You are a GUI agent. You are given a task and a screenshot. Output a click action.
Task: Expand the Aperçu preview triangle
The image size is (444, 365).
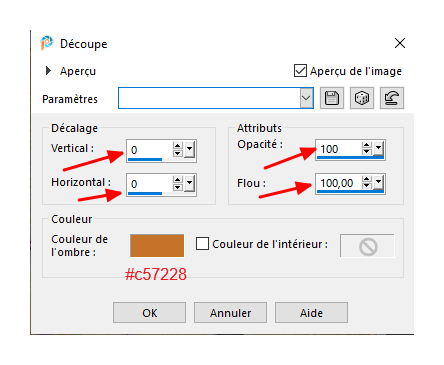click(x=48, y=71)
